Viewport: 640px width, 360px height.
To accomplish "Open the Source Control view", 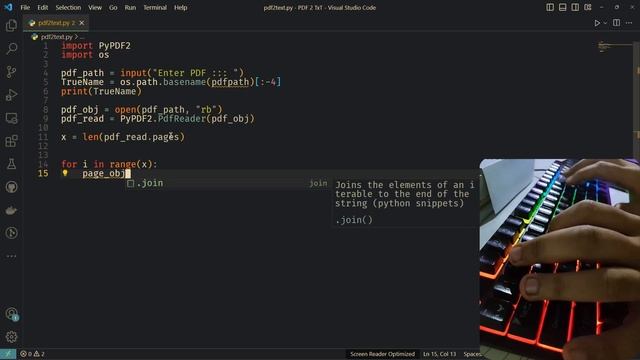I will click(x=11, y=72).
